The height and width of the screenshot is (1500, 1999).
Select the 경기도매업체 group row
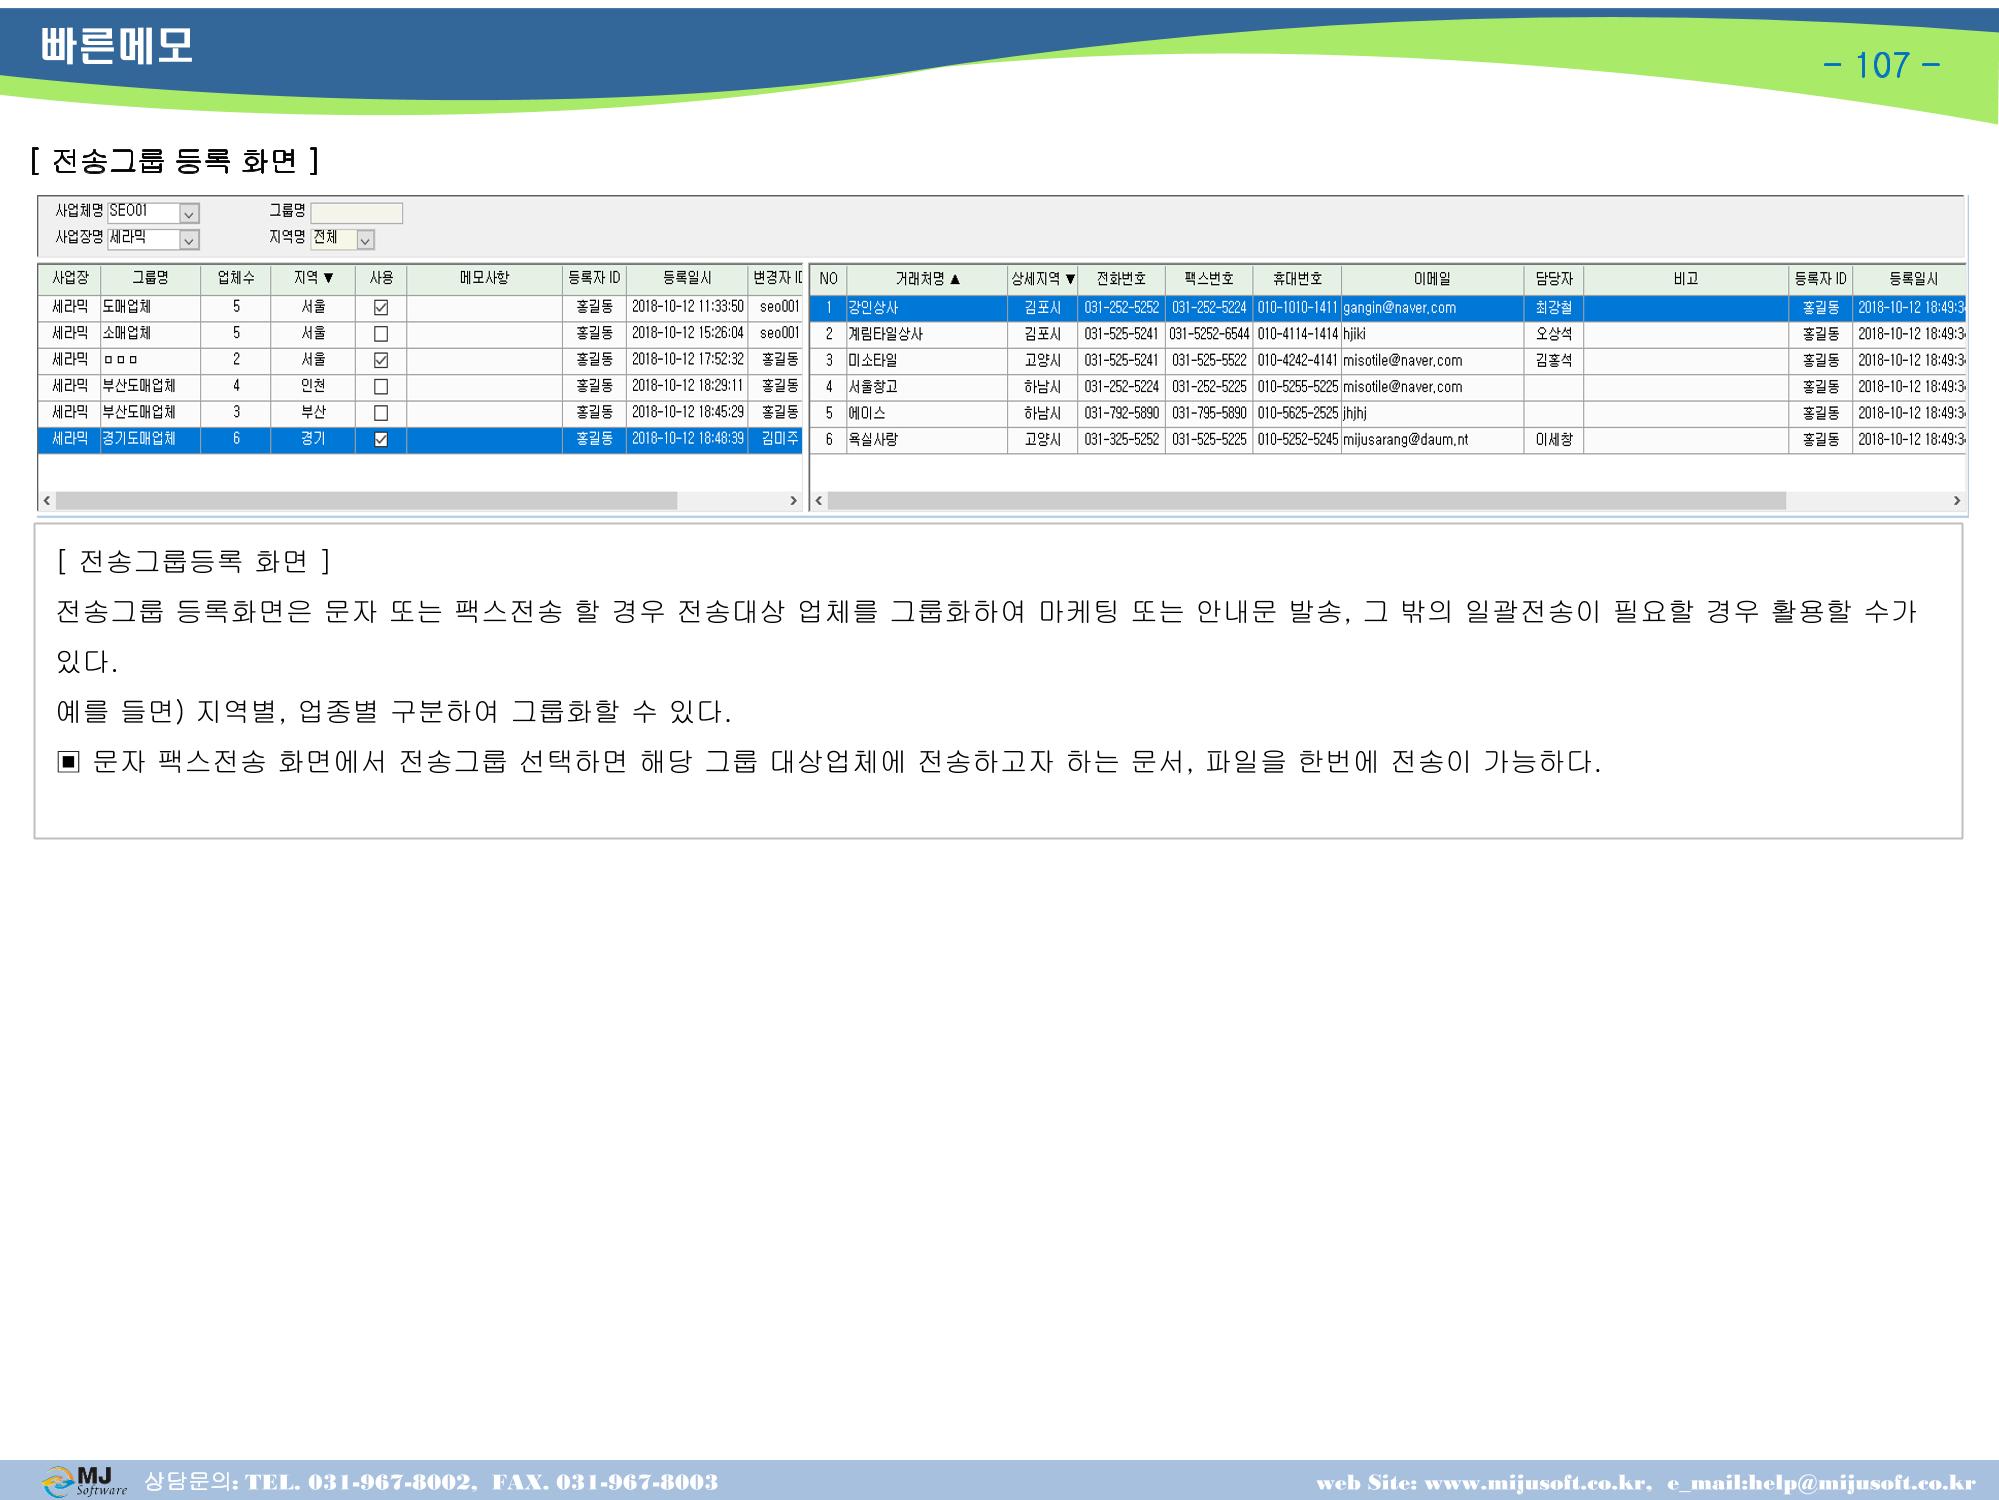point(420,439)
